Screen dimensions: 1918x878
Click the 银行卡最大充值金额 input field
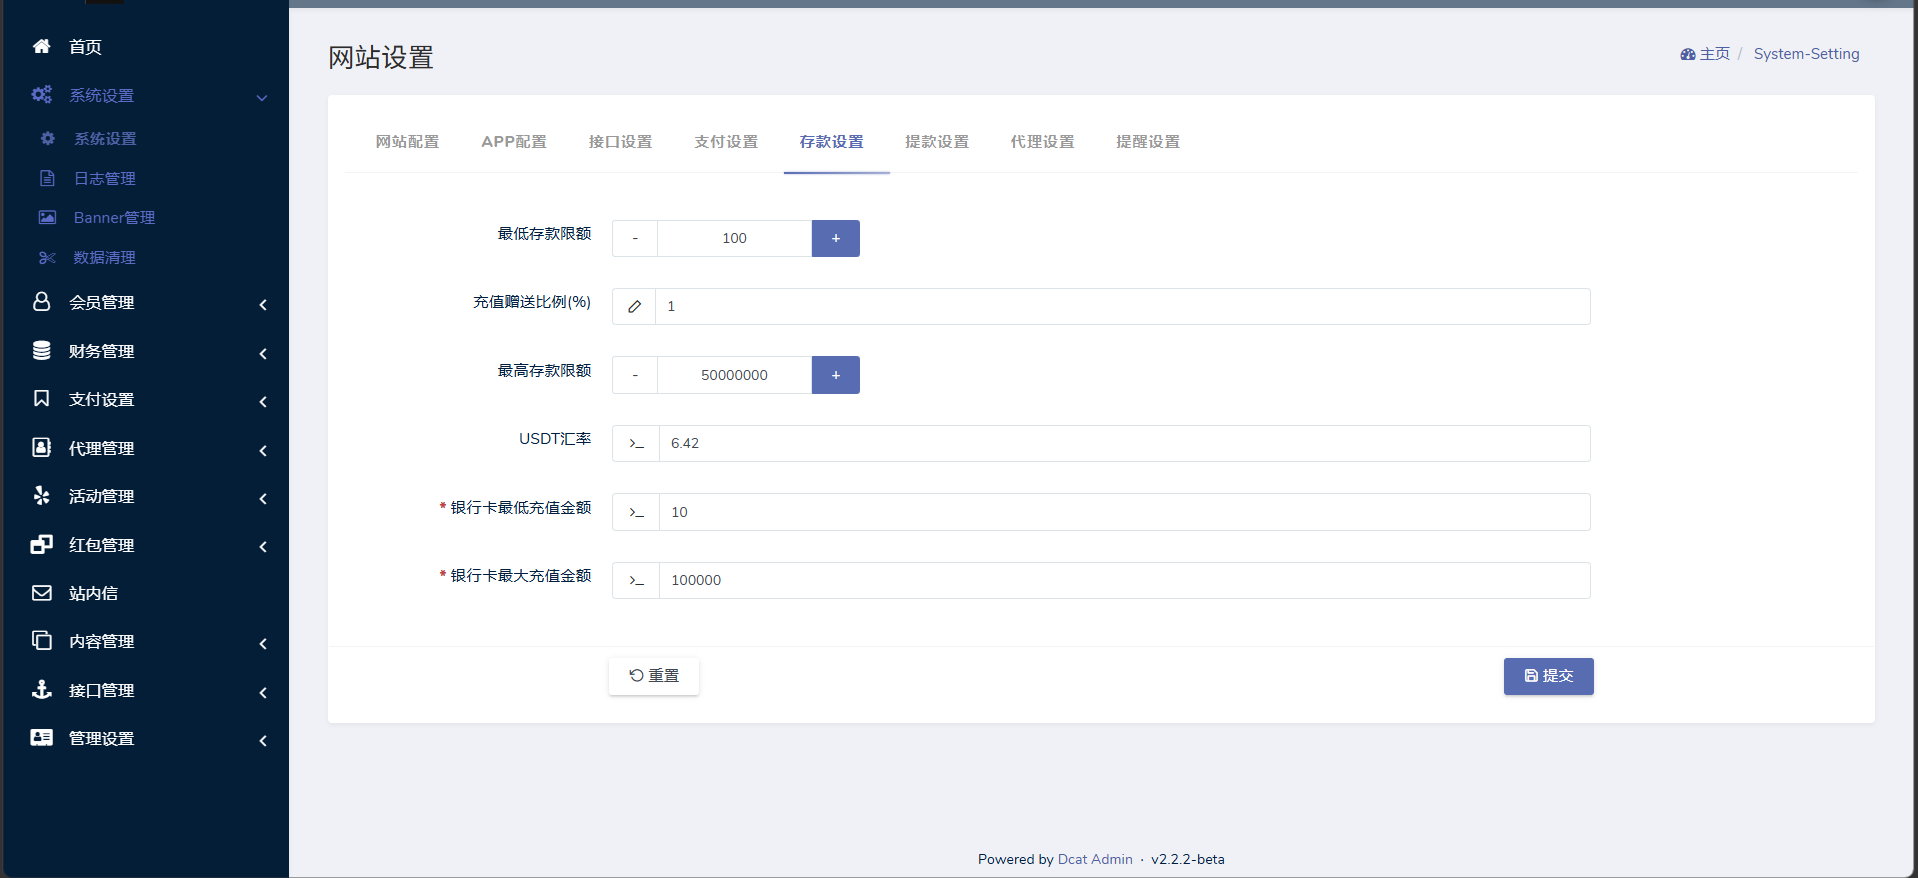pos(1124,580)
